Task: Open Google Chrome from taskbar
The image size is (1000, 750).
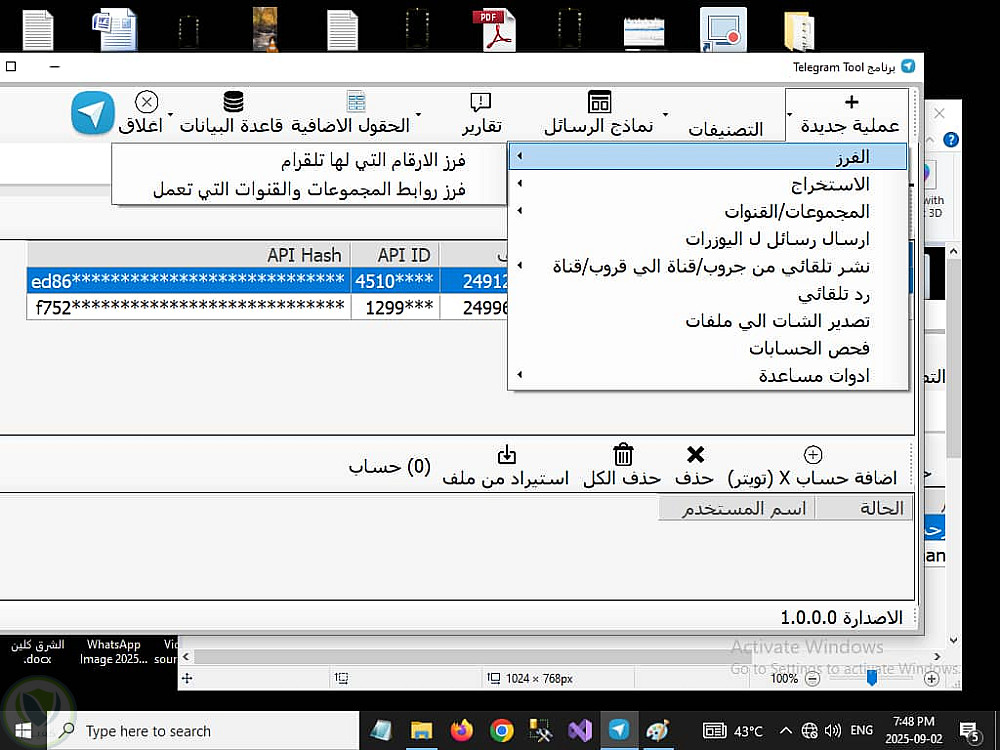Action: coord(502,731)
